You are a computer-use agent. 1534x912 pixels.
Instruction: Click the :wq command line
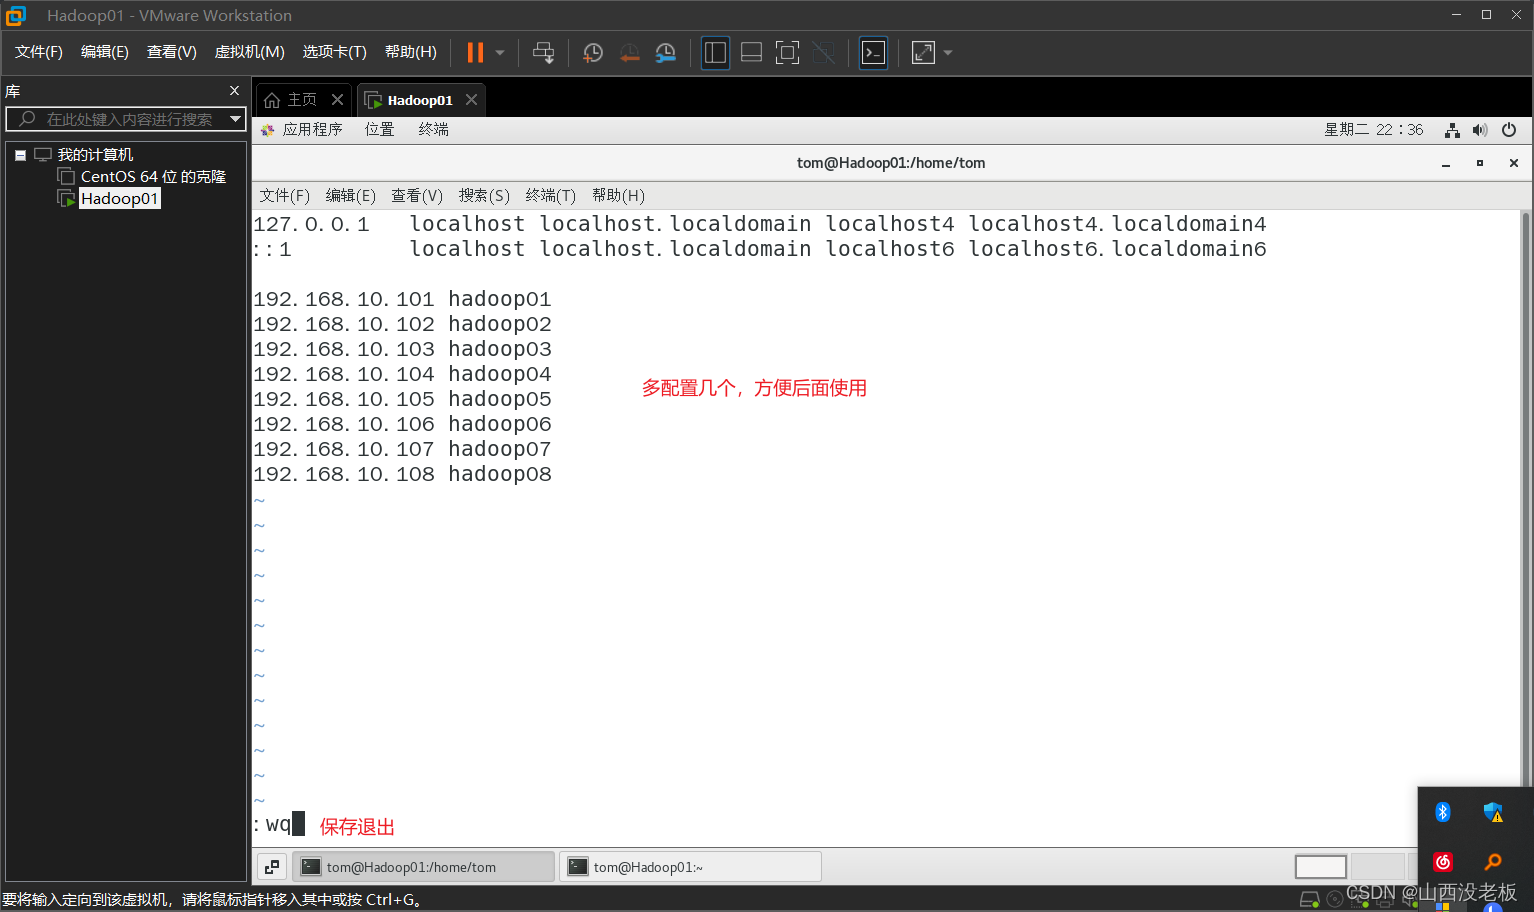(x=279, y=825)
